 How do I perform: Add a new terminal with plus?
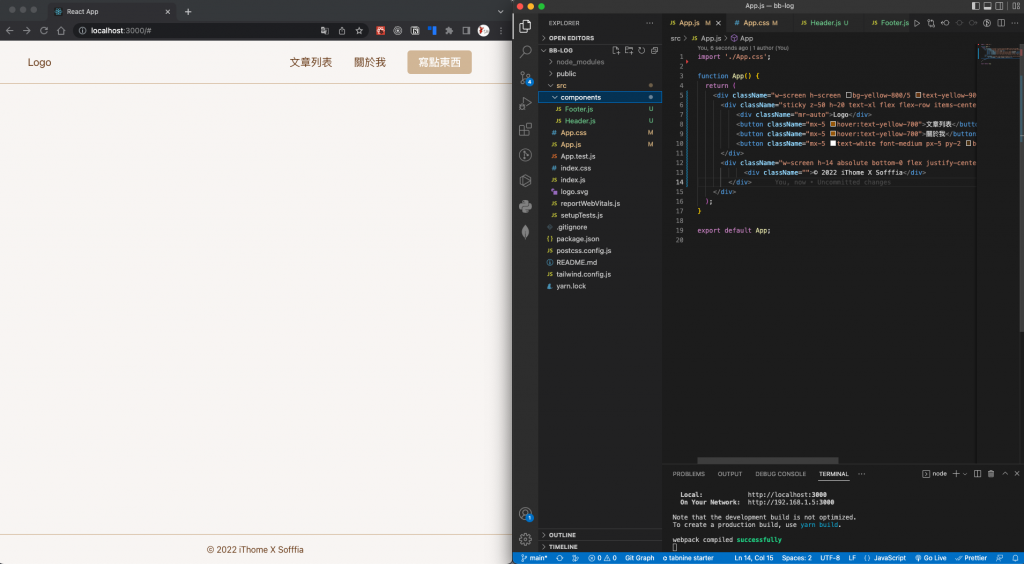coord(956,474)
